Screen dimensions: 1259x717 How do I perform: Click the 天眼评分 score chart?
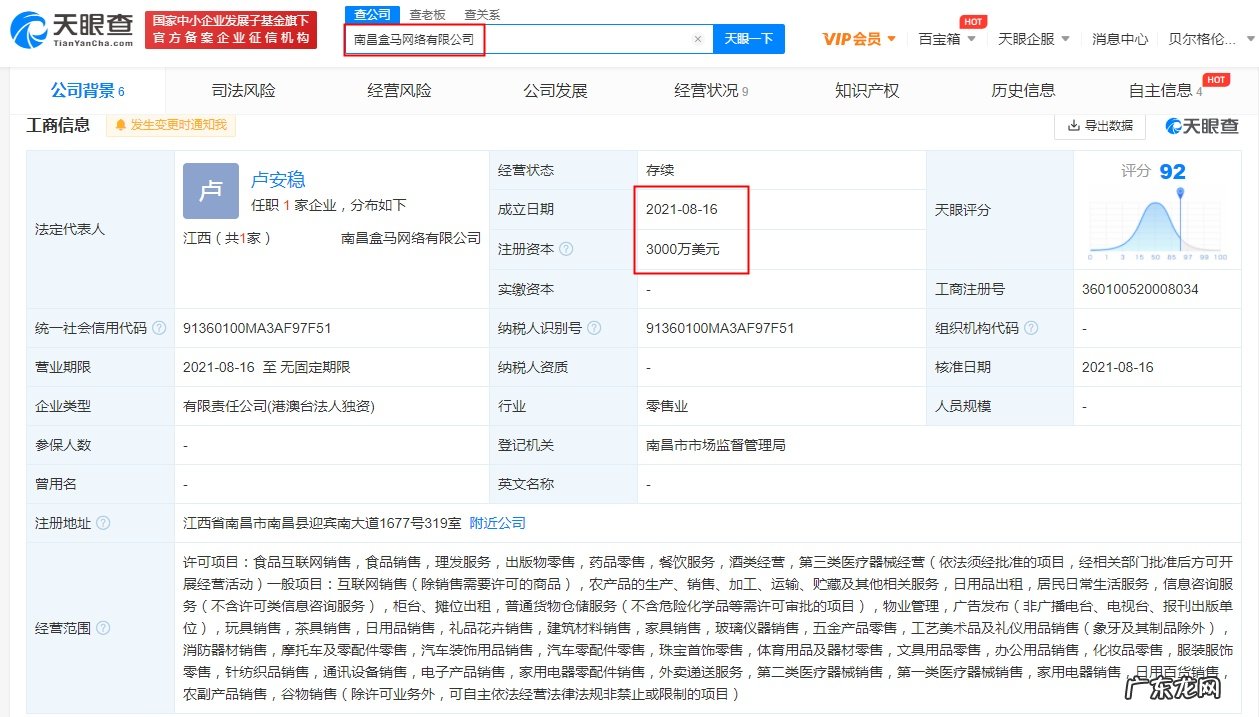pos(1157,227)
